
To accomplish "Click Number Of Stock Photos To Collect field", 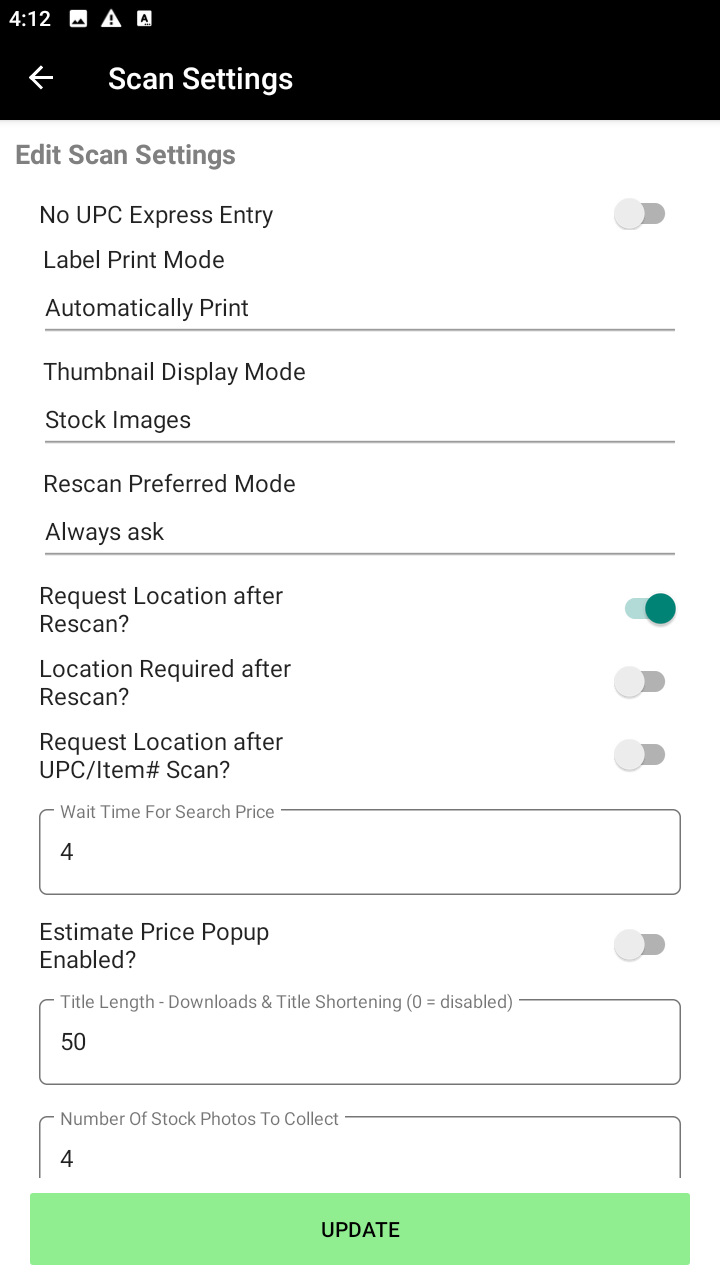I will [360, 1156].
